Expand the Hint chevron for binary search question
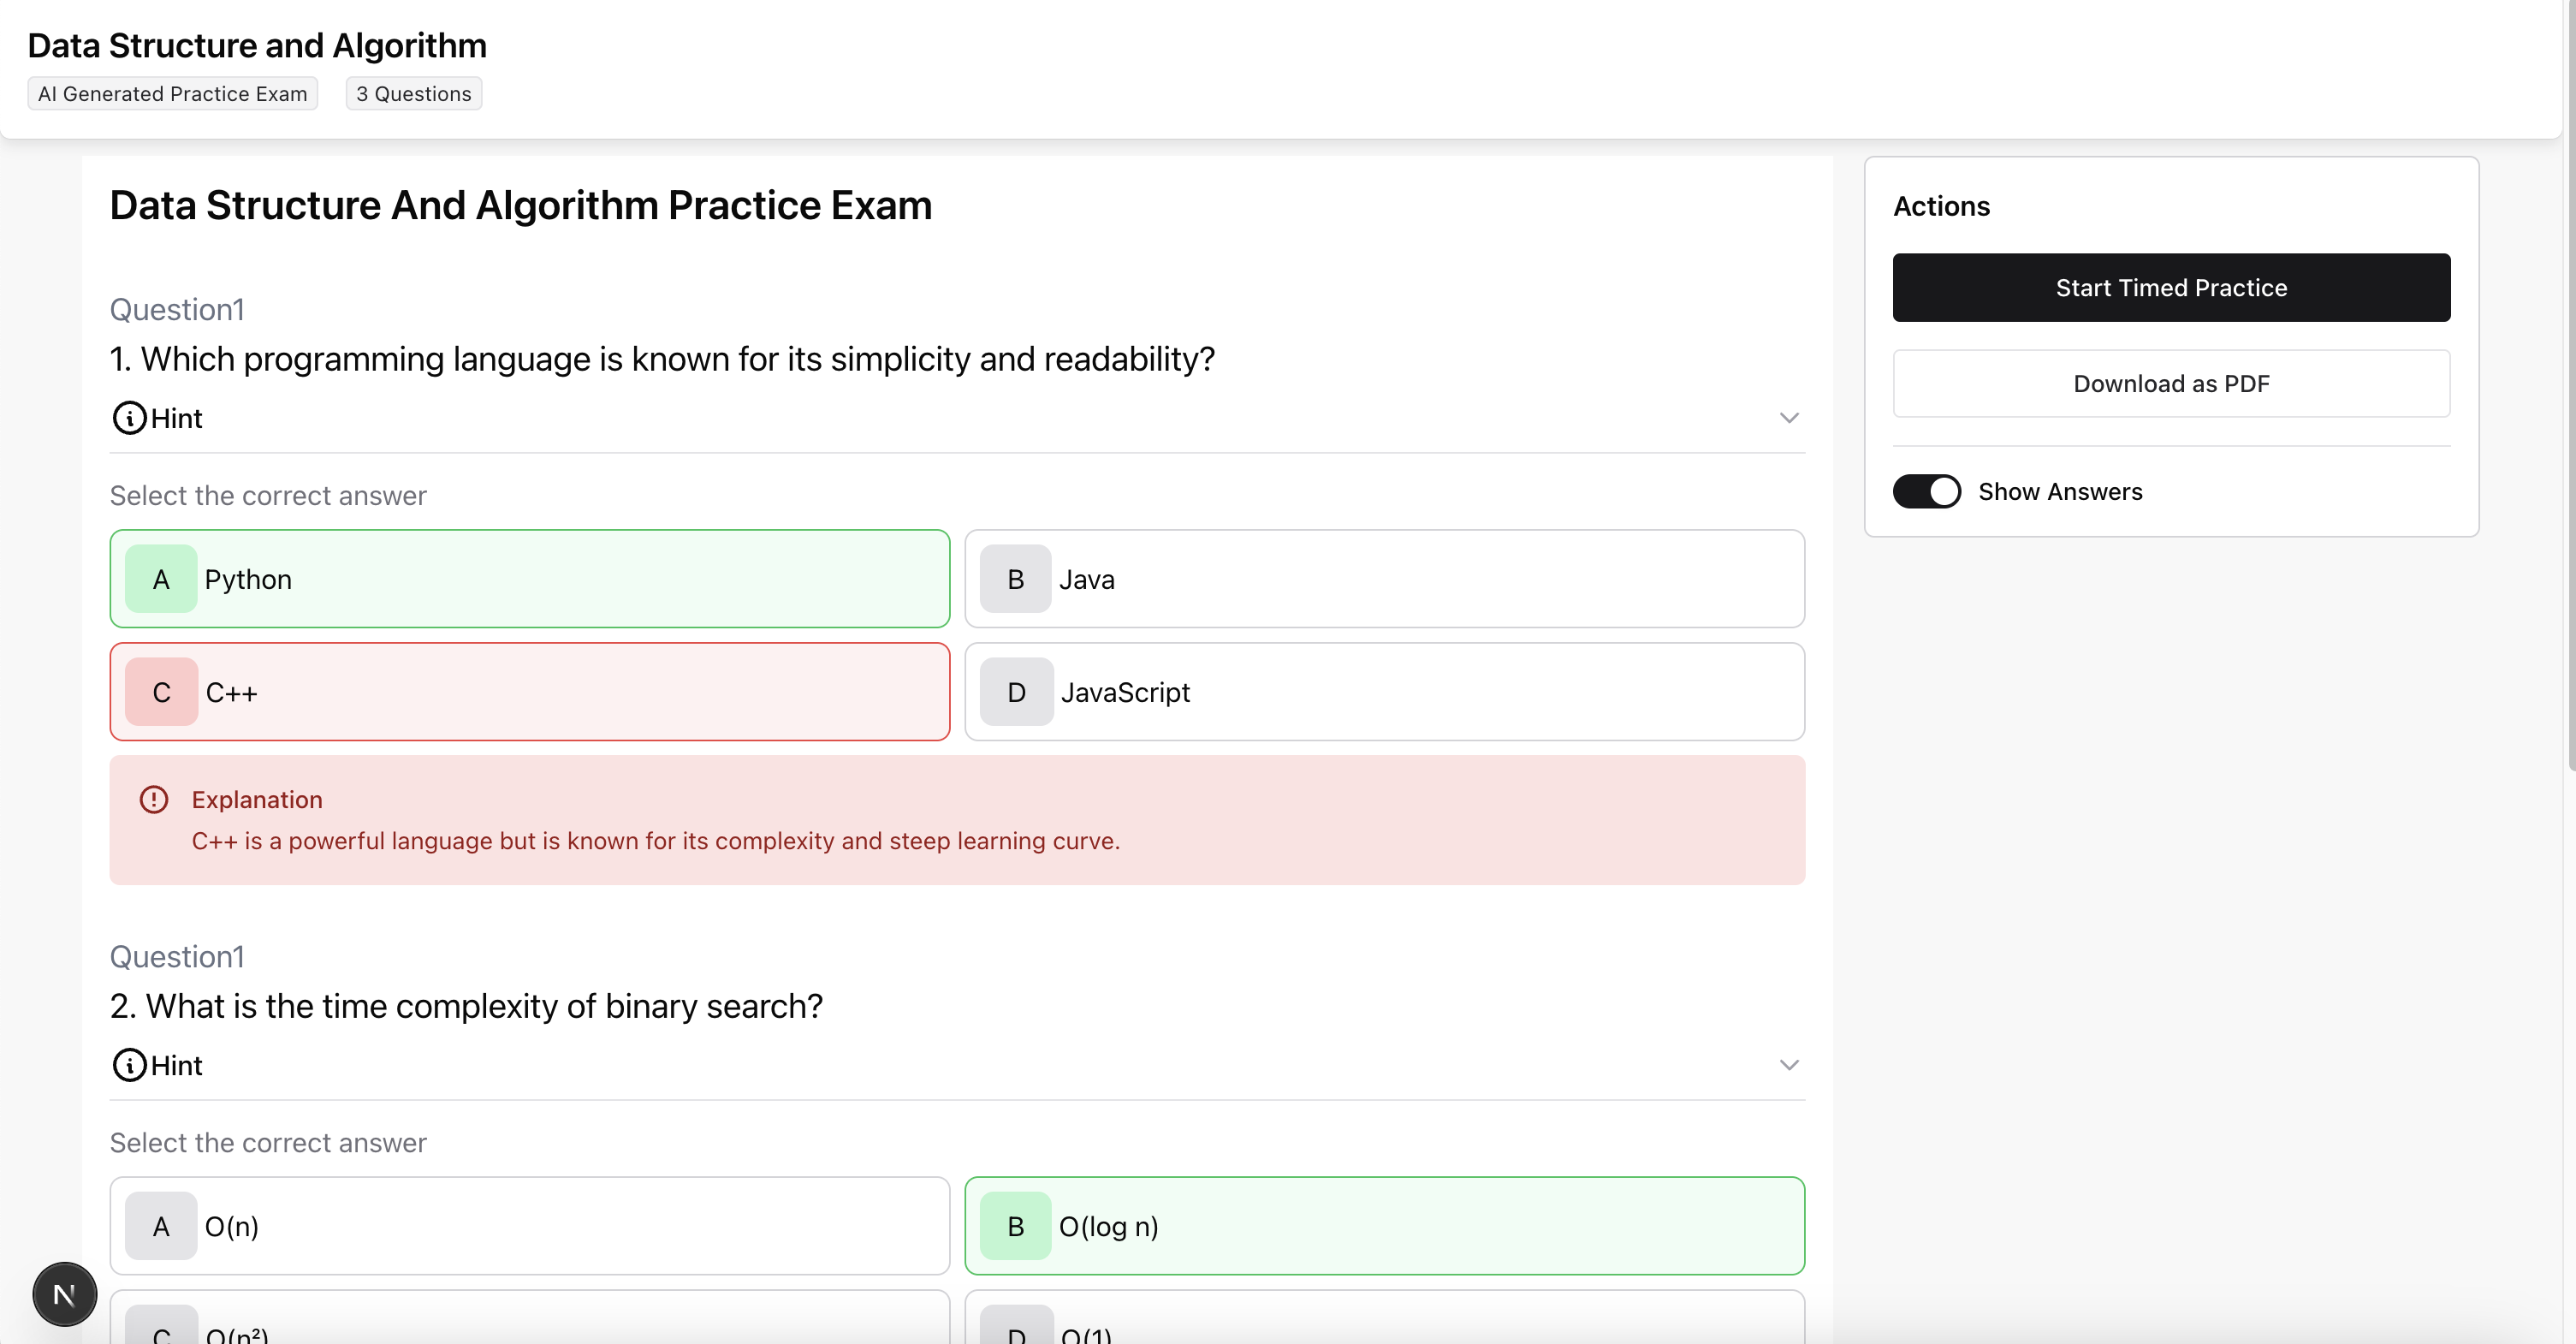 [1790, 1065]
